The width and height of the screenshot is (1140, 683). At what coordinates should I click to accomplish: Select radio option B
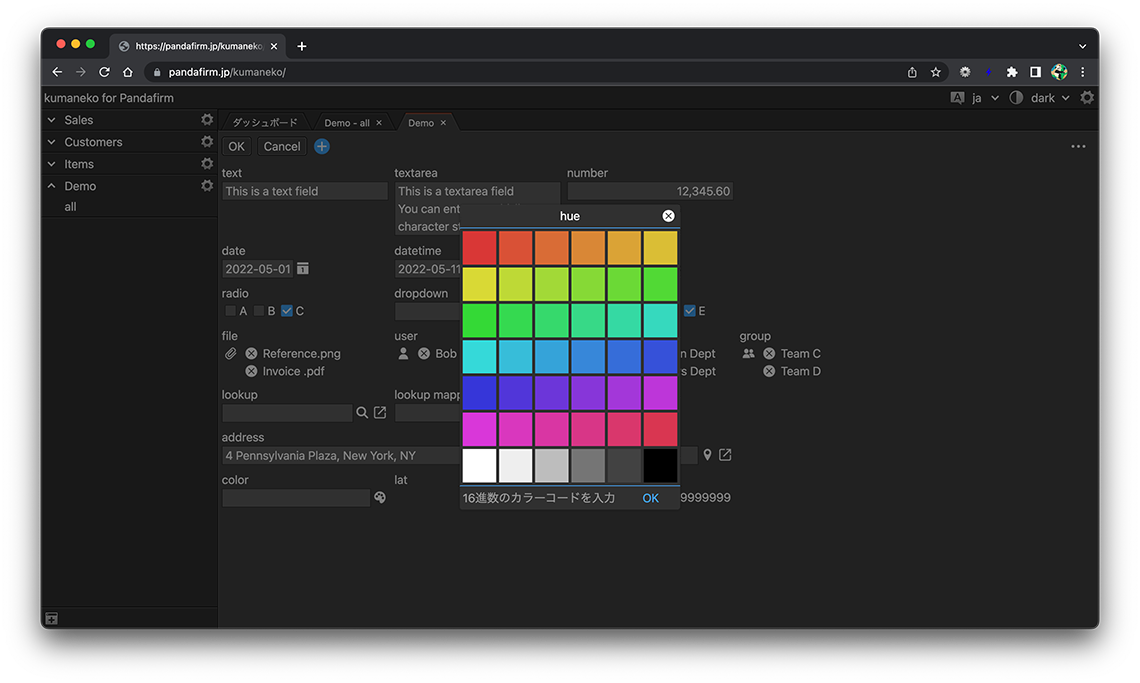259,311
